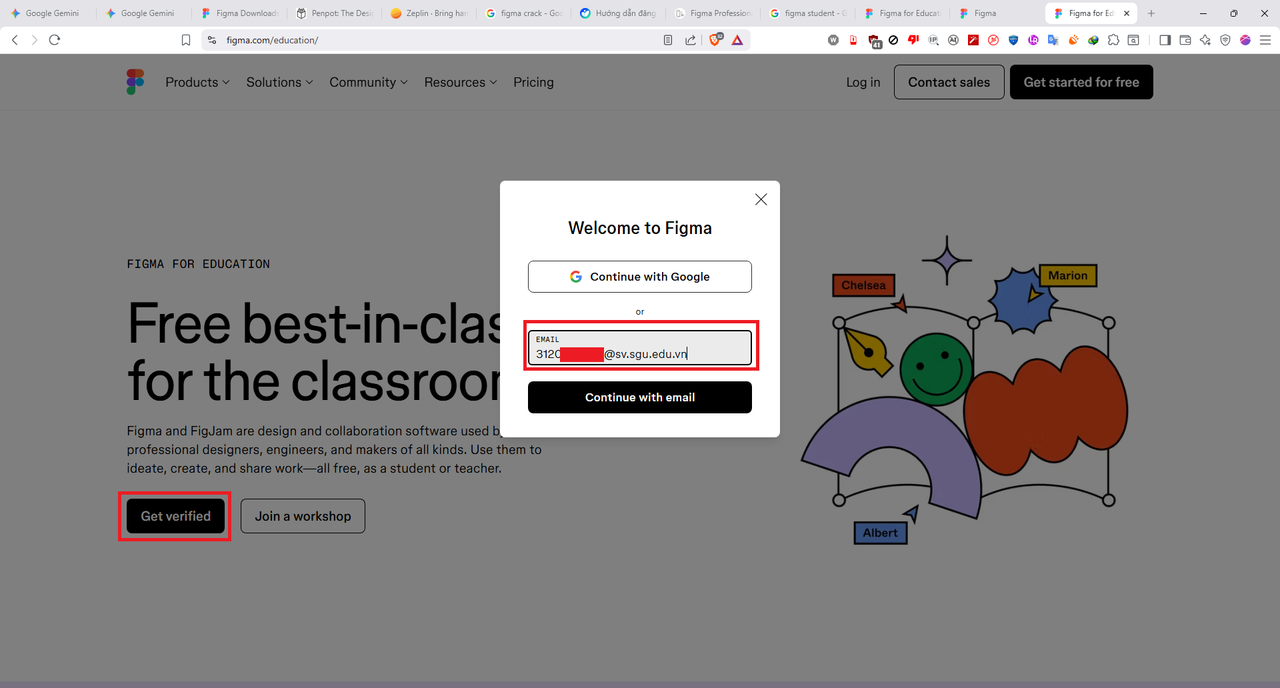Switch to figma student Google tab

tap(807, 13)
